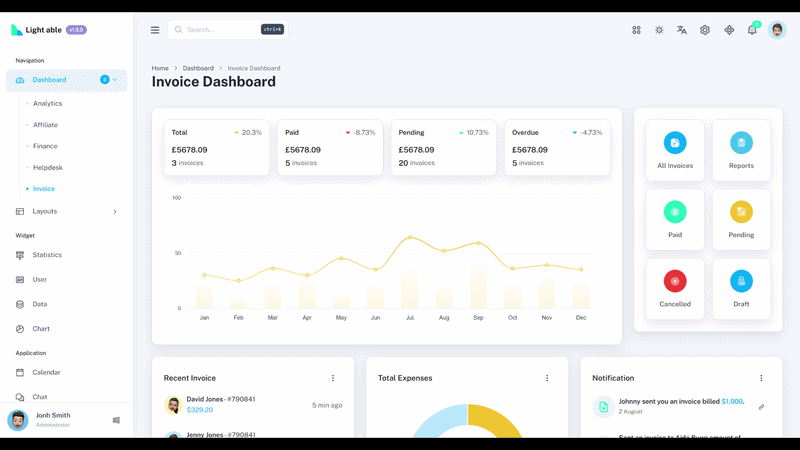Click the diamond layout icon in header
This screenshot has width=800, height=450.
(x=729, y=30)
